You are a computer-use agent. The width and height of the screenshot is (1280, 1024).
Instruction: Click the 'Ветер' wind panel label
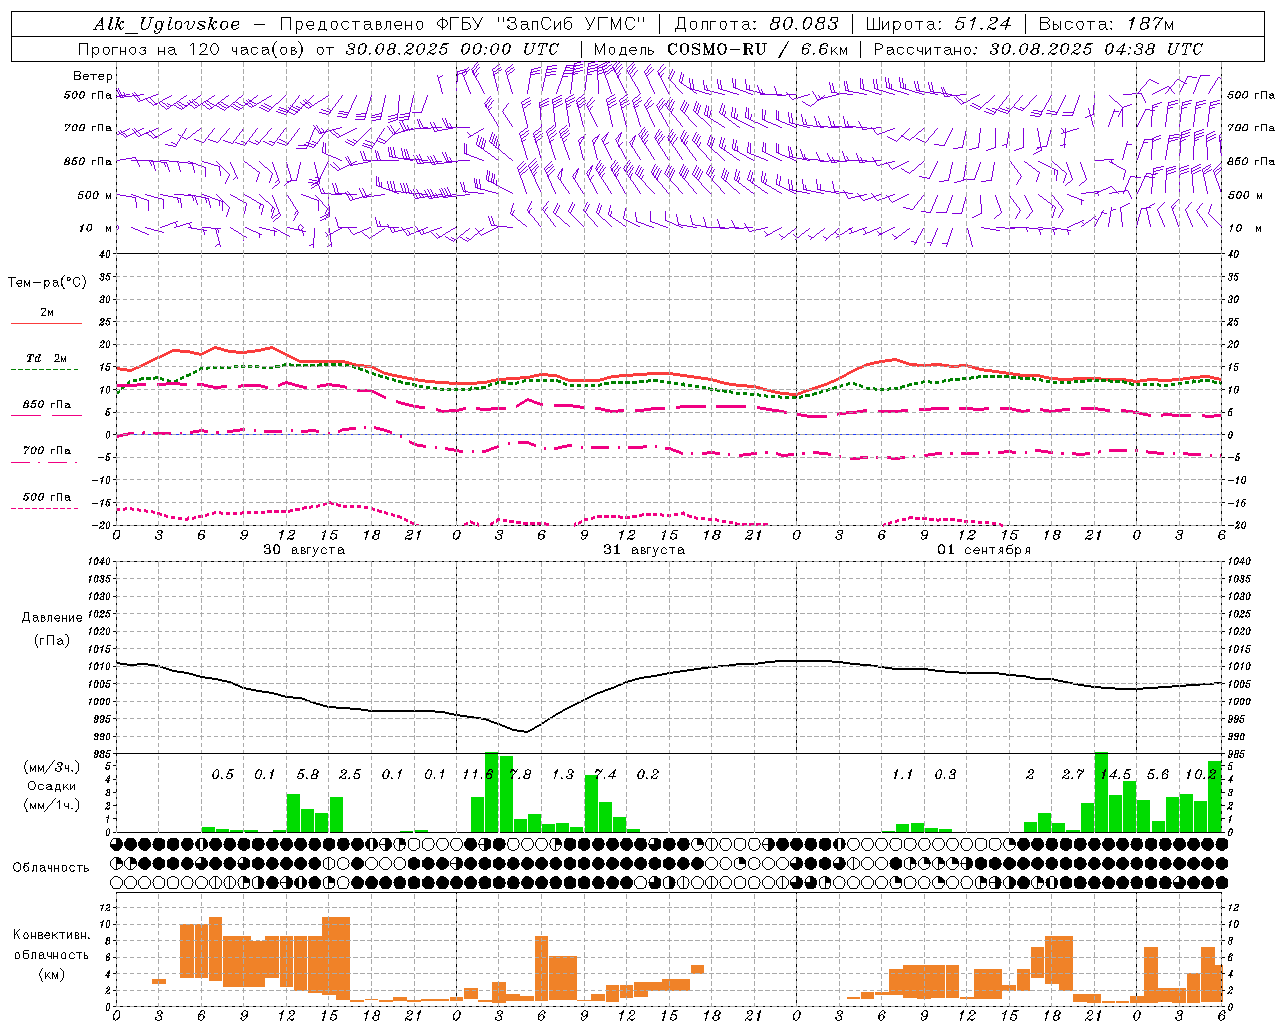(x=93, y=76)
